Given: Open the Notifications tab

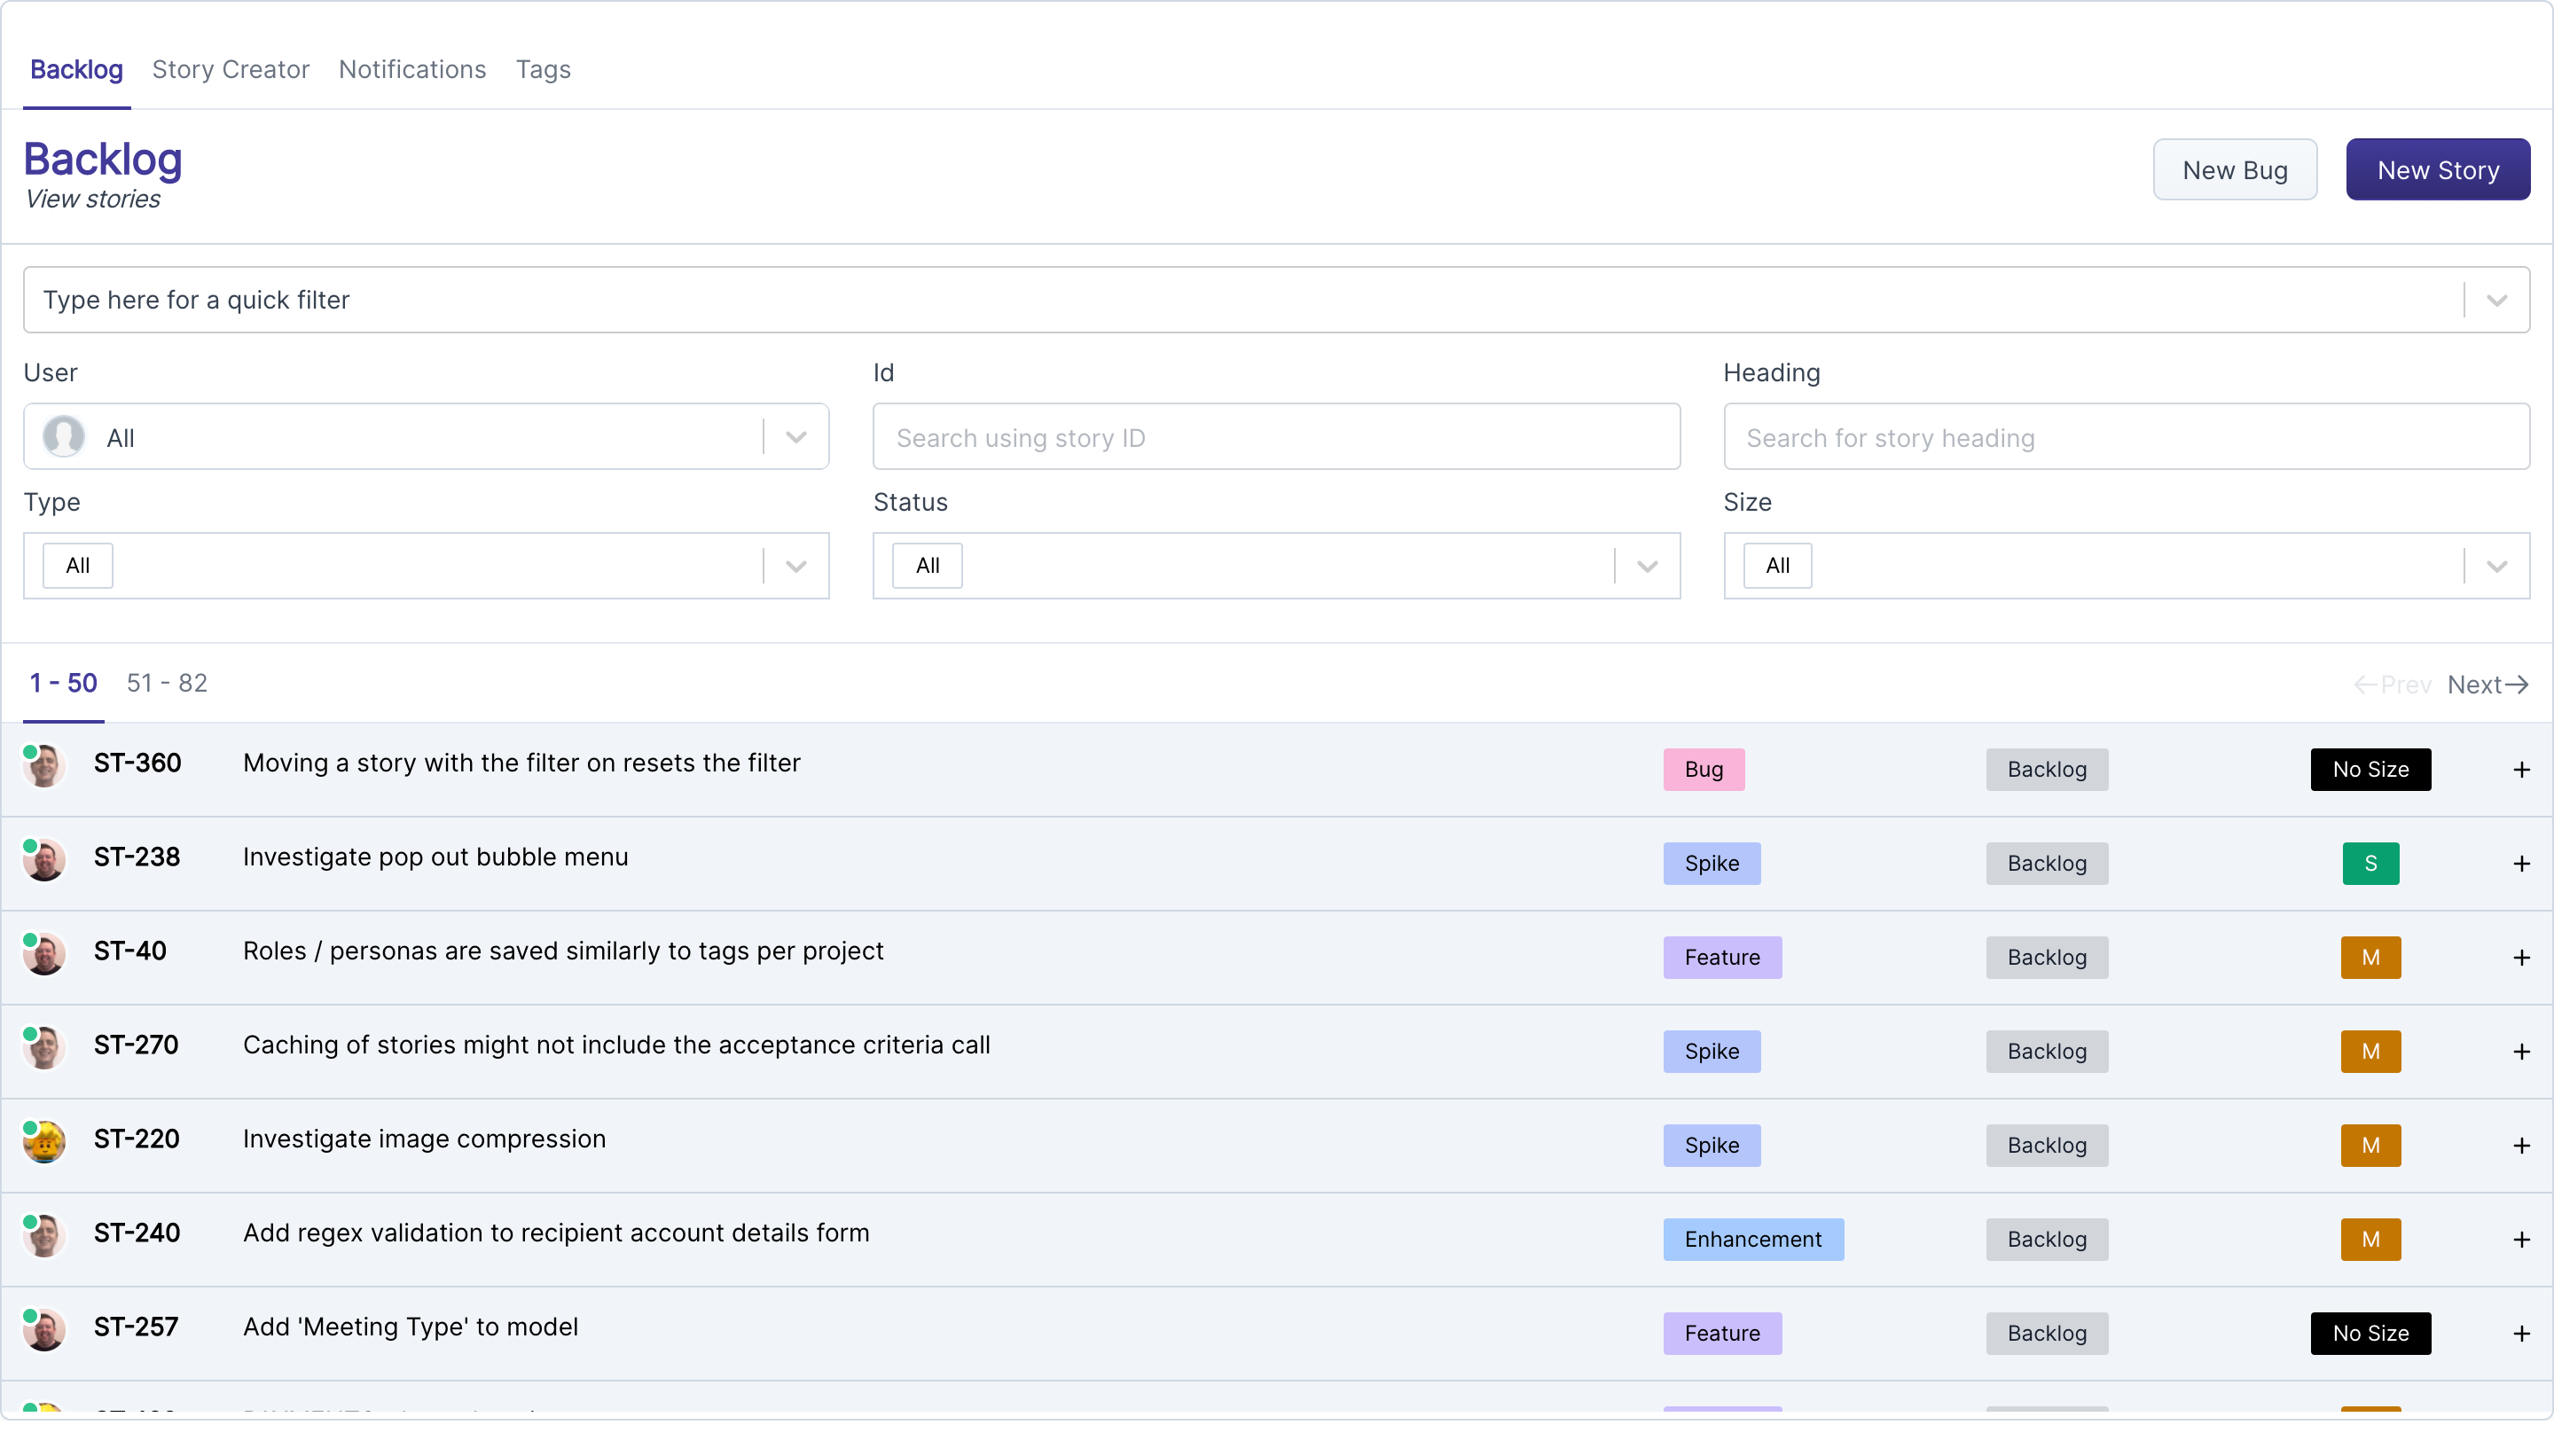Looking at the screenshot, I should point(412,69).
